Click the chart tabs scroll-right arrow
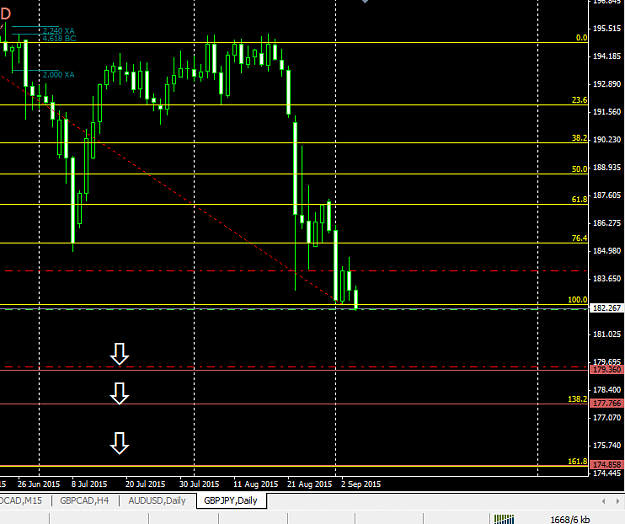This screenshot has height=524, width=625. tap(617, 501)
